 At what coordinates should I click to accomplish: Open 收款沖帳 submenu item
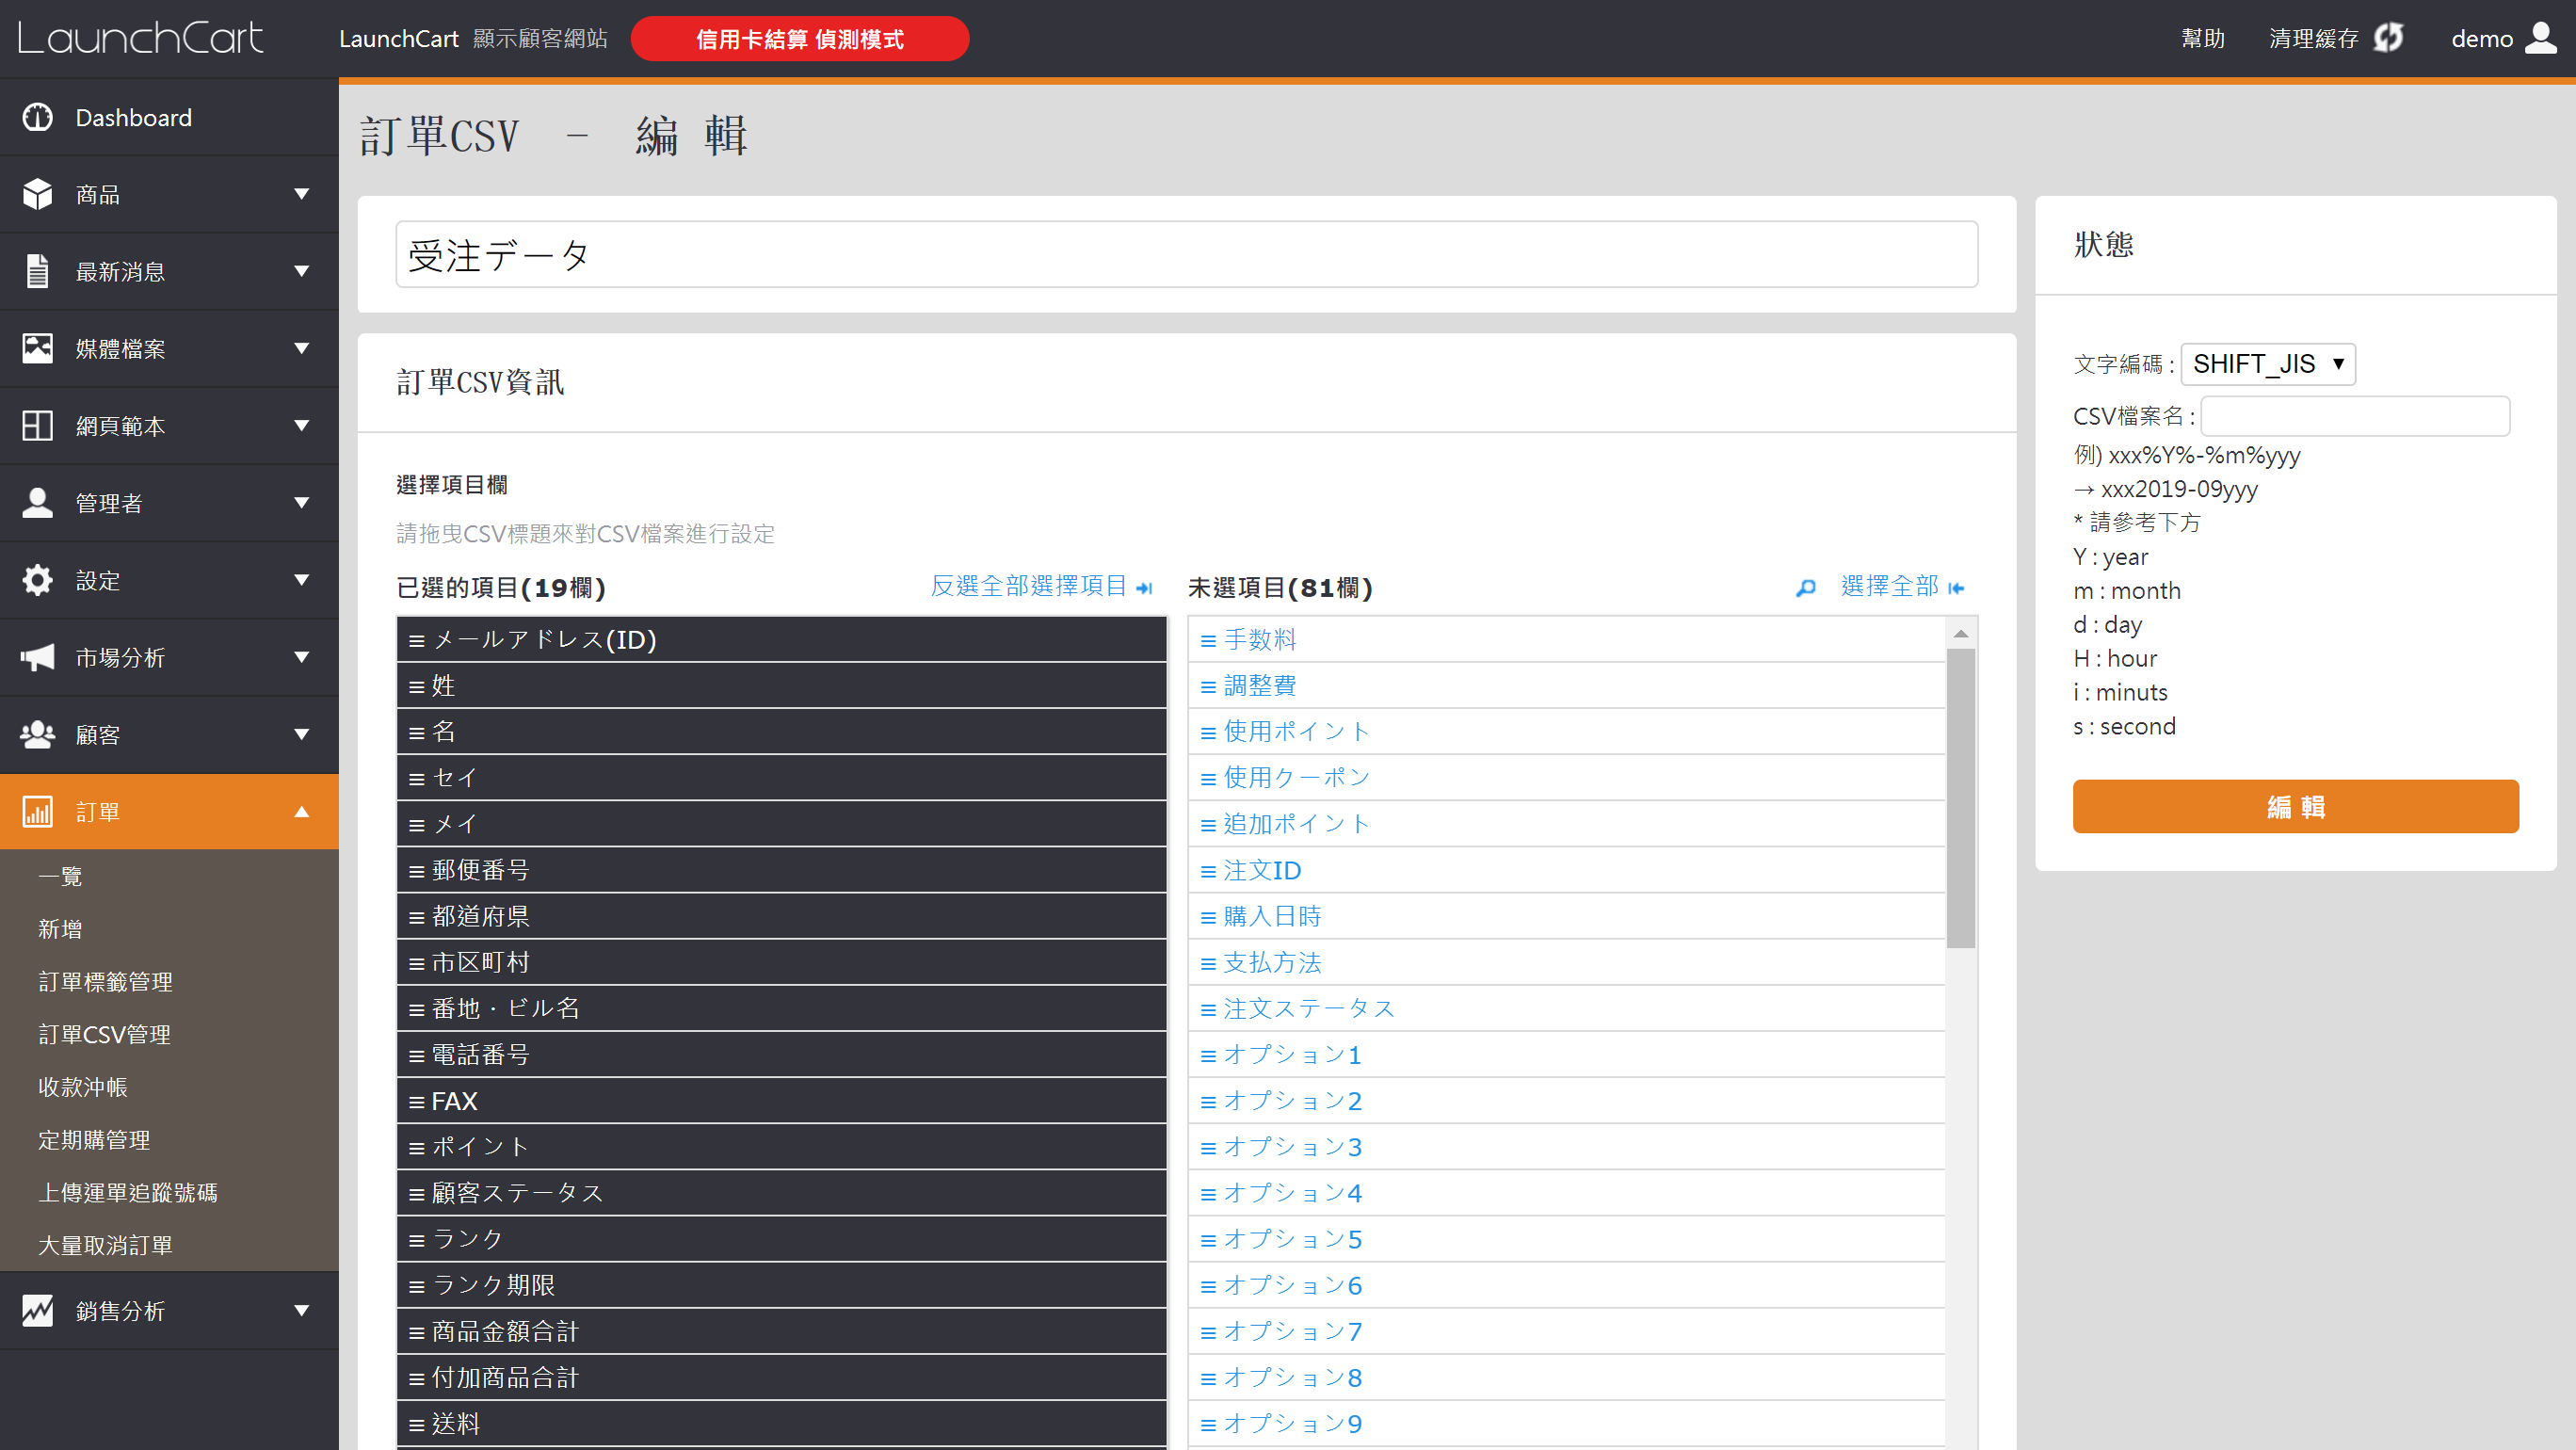83,1088
